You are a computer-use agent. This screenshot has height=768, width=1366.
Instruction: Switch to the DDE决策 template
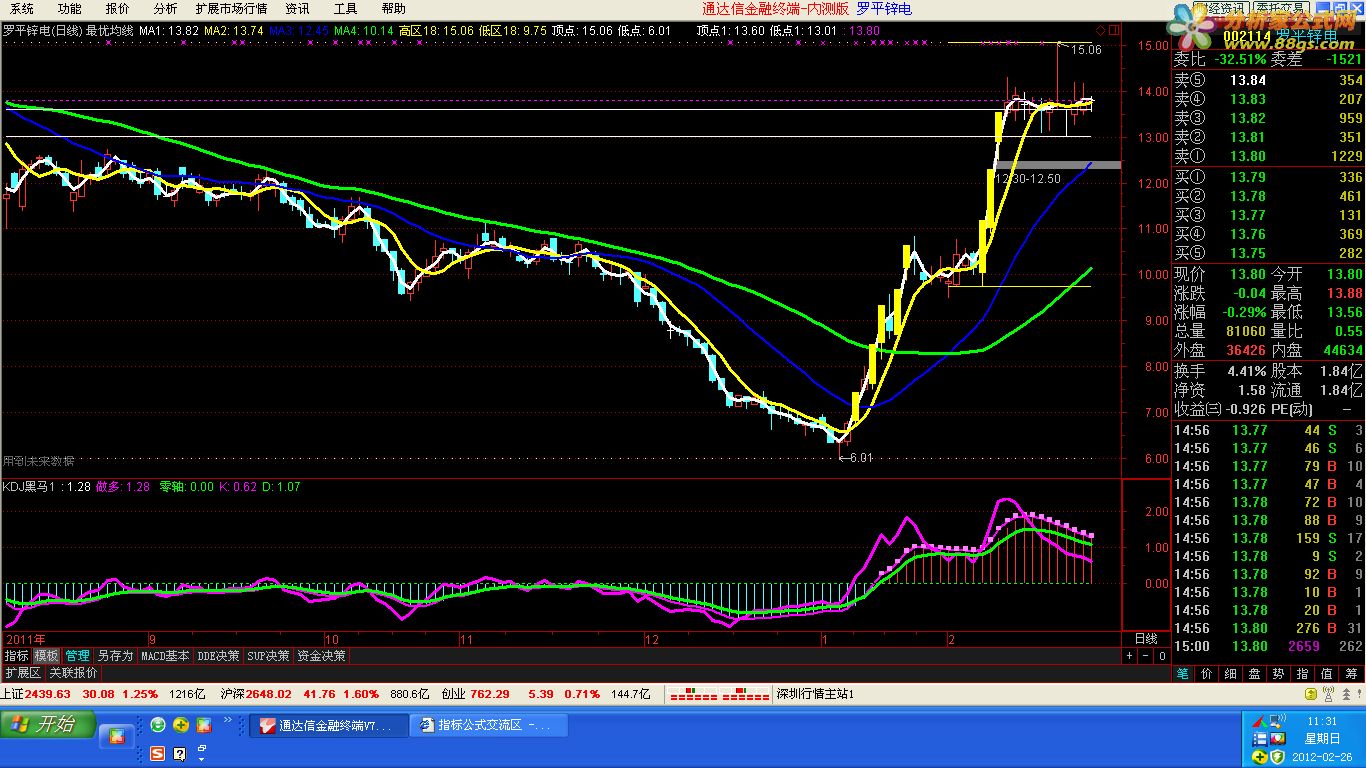point(219,656)
